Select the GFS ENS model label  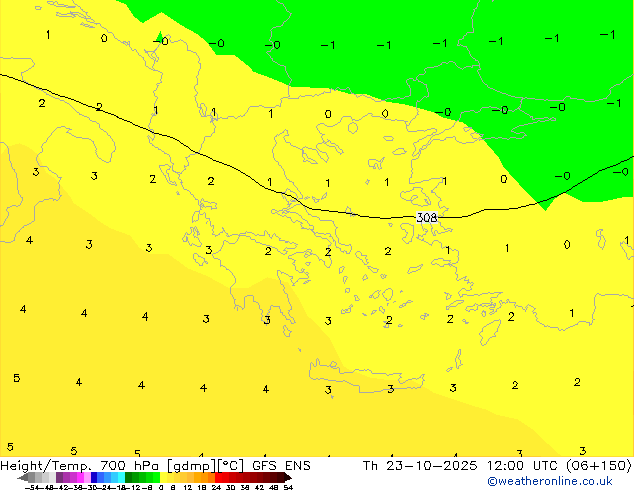pos(281,466)
